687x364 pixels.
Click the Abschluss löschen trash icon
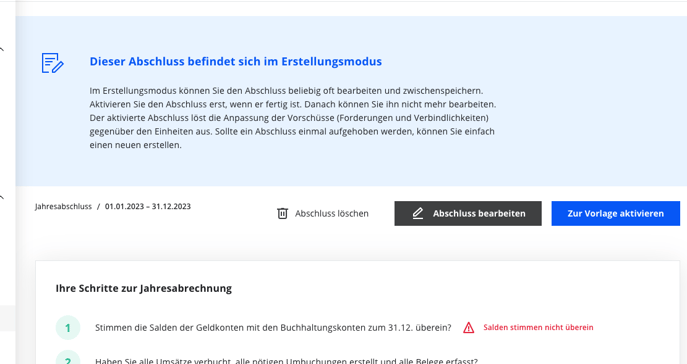point(283,213)
